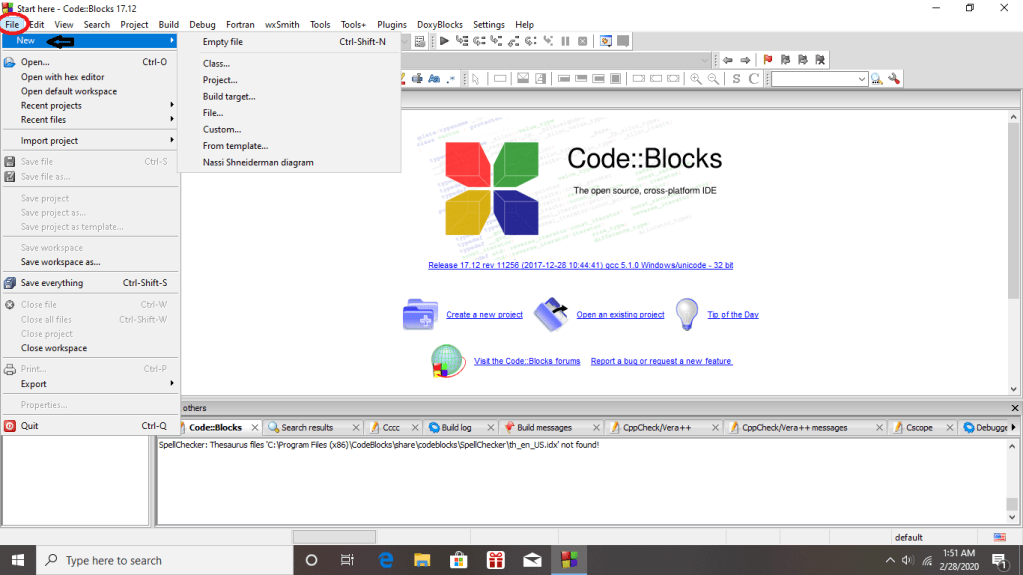
Task: Open Microsoft Edge from the taskbar
Action: point(385,560)
